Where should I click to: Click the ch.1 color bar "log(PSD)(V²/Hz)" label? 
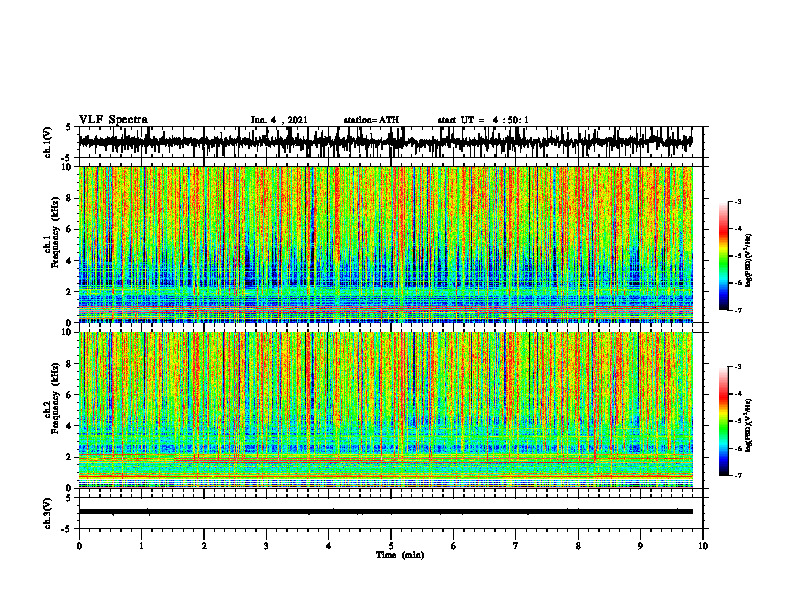coord(749,260)
